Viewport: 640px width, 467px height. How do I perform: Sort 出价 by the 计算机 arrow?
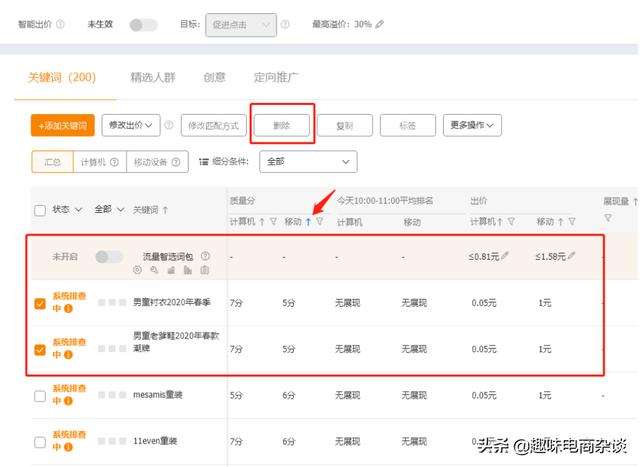[x=500, y=222]
